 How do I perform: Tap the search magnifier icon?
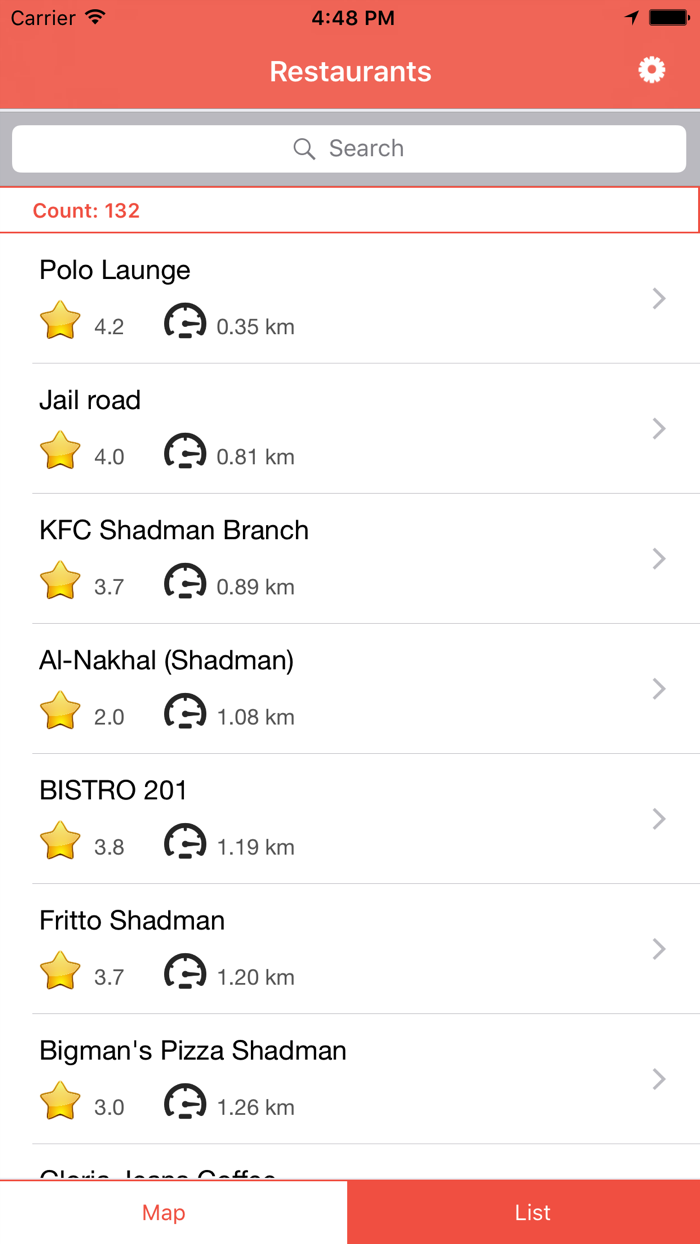[x=304, y=148]
